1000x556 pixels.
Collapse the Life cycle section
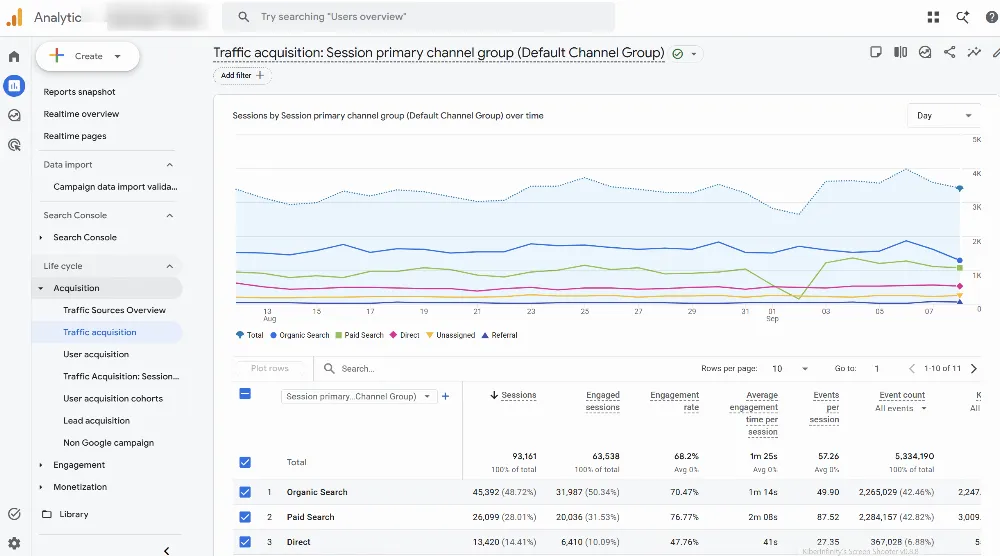(170, 266)
